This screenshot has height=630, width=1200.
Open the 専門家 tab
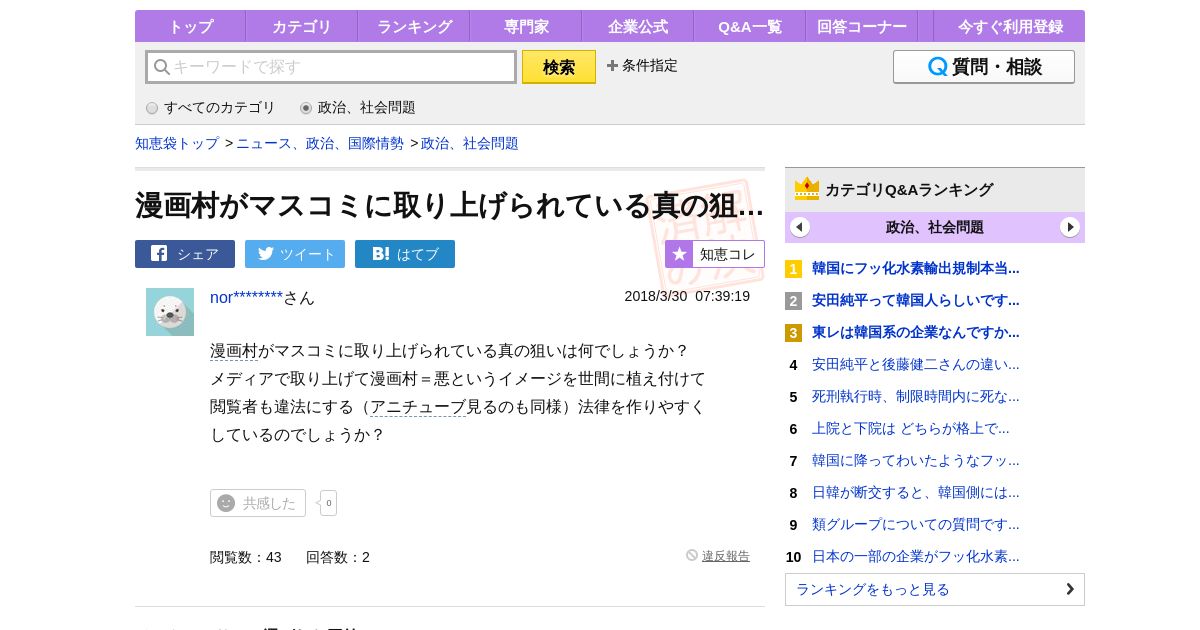[526, 27]
